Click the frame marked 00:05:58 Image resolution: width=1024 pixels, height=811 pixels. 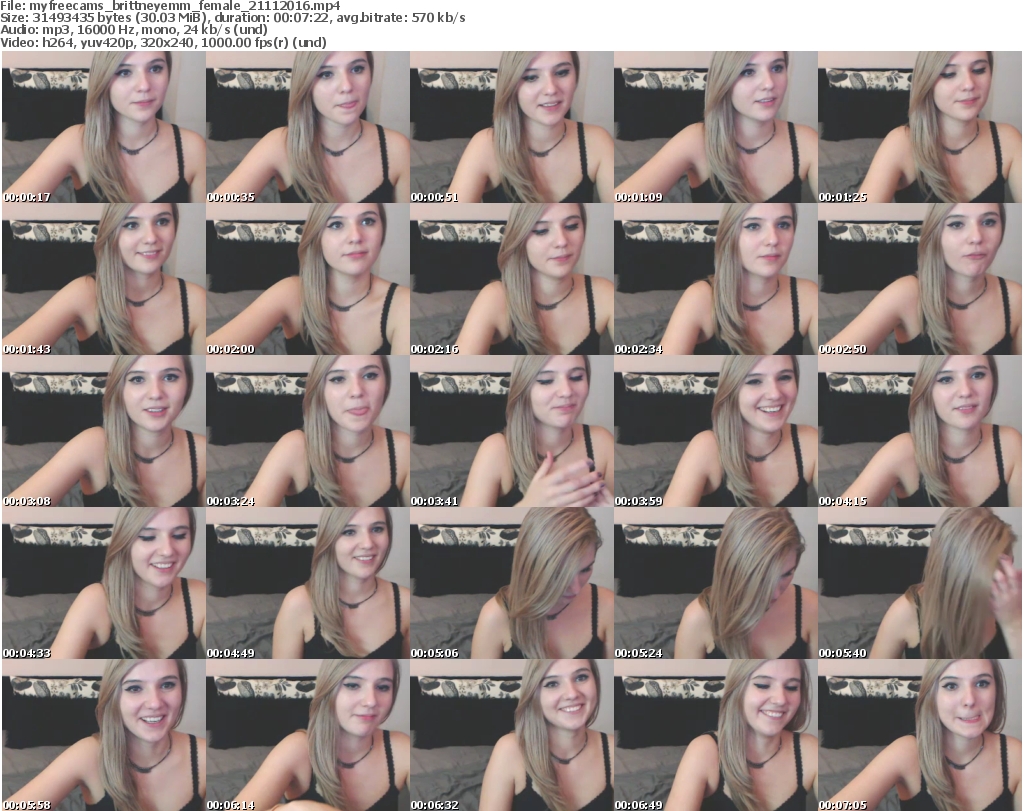[104, 735]
